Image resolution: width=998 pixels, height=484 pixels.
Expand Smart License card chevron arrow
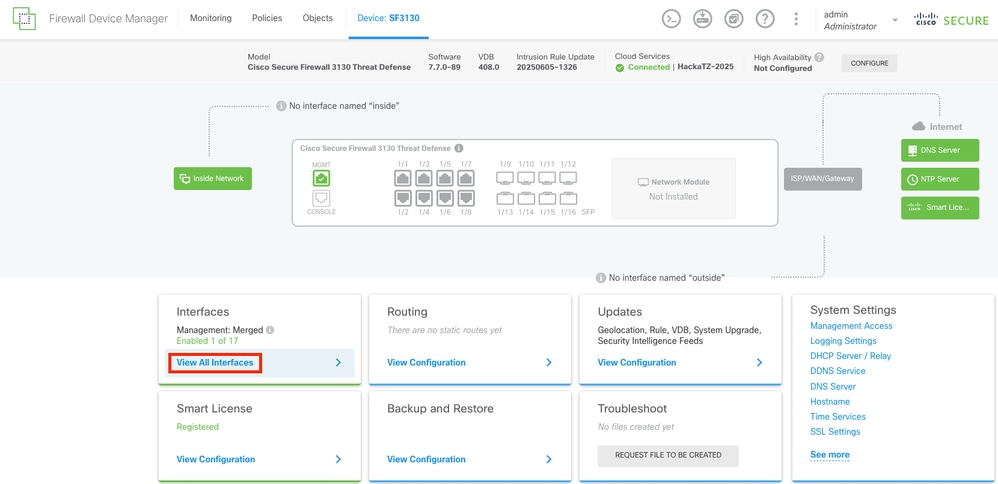click(x=338, y=459)
